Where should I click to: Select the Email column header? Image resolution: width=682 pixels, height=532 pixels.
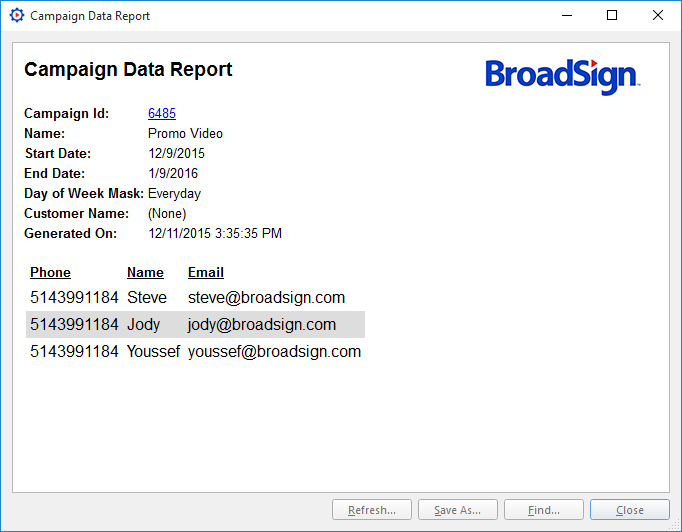point(206,272)
